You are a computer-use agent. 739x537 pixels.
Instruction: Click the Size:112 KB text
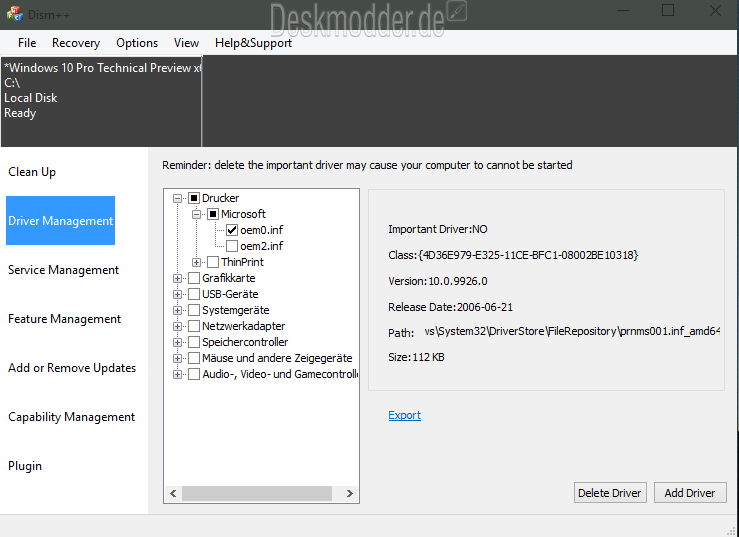tap(416, 357)
